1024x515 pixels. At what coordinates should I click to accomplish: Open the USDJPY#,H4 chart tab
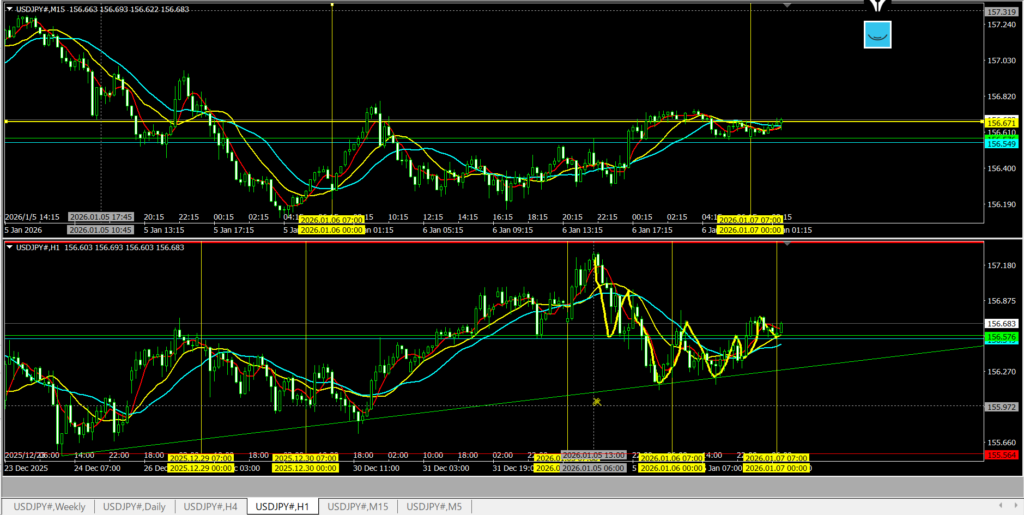pyautogui.click(x=211, y=506)
